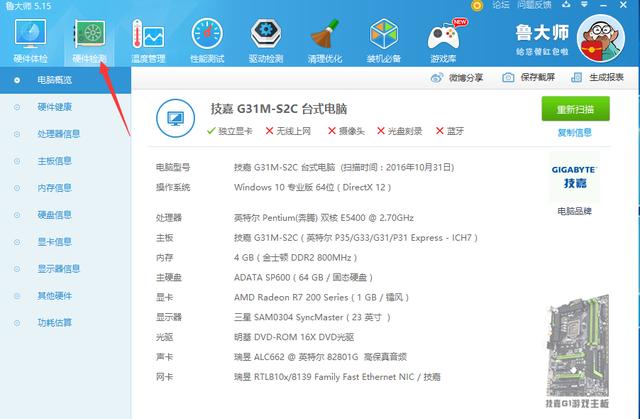Click AMD Radeon R7 200 Series value
The width and height of the screenshot is (640, 419).
321,297
